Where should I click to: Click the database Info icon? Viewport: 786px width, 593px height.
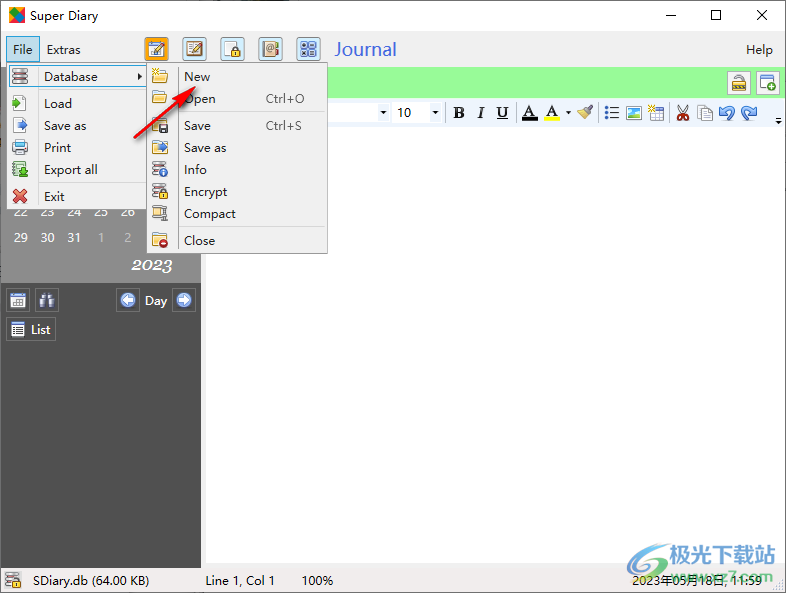(160, 169)
